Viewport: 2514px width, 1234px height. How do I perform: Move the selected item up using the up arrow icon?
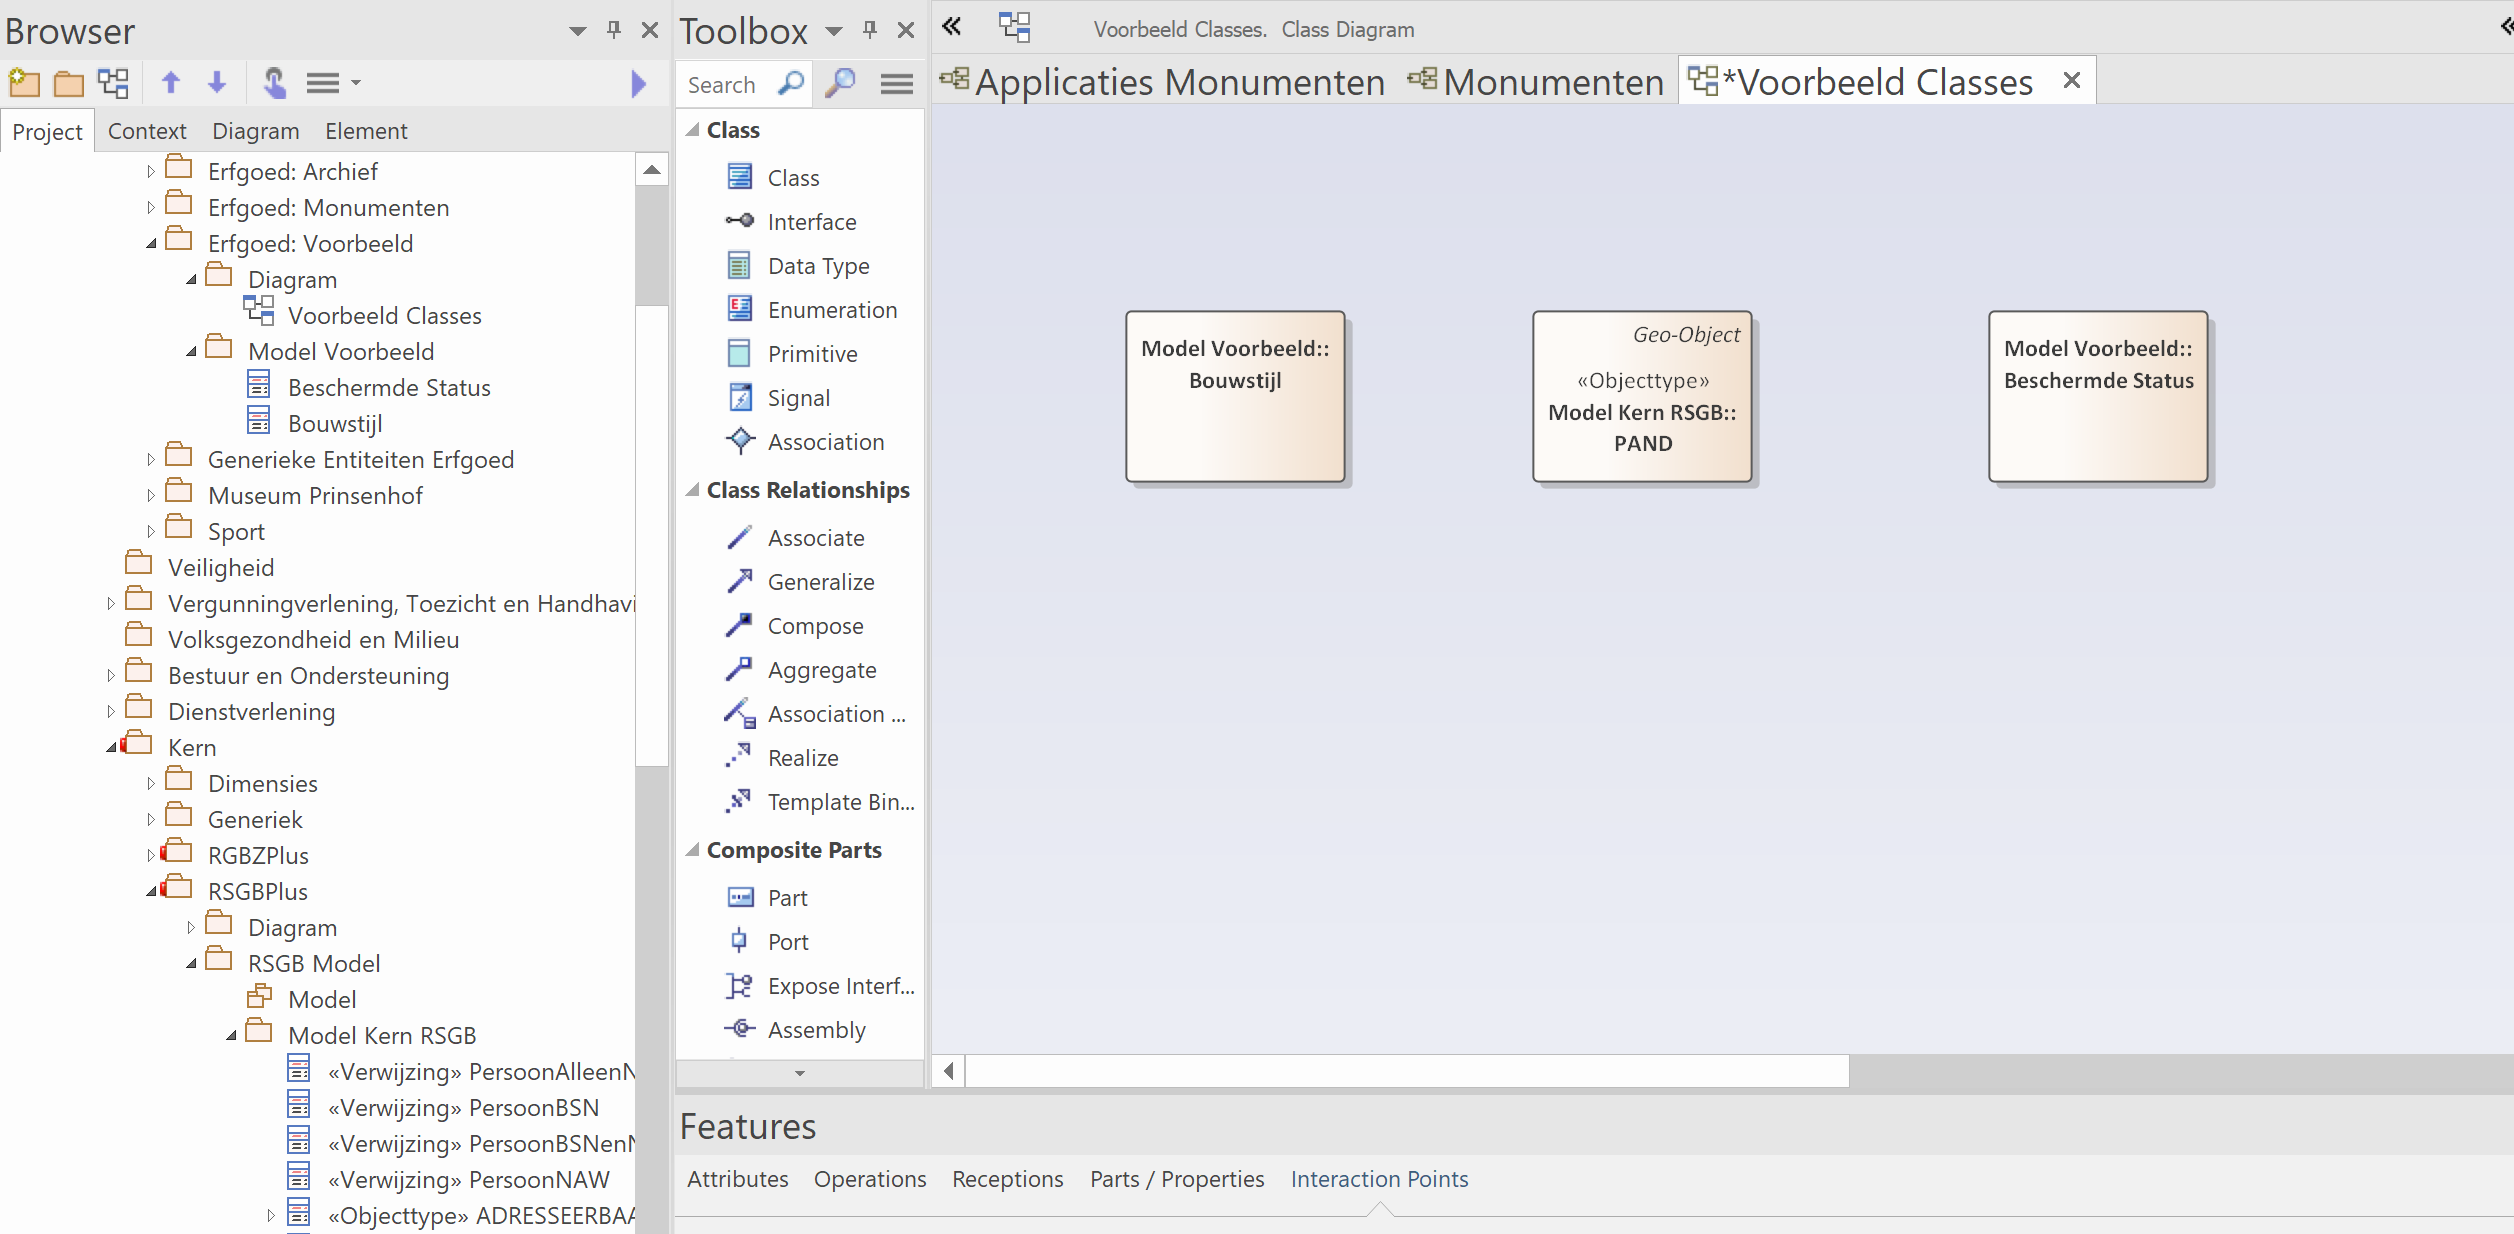click(171, 83)
